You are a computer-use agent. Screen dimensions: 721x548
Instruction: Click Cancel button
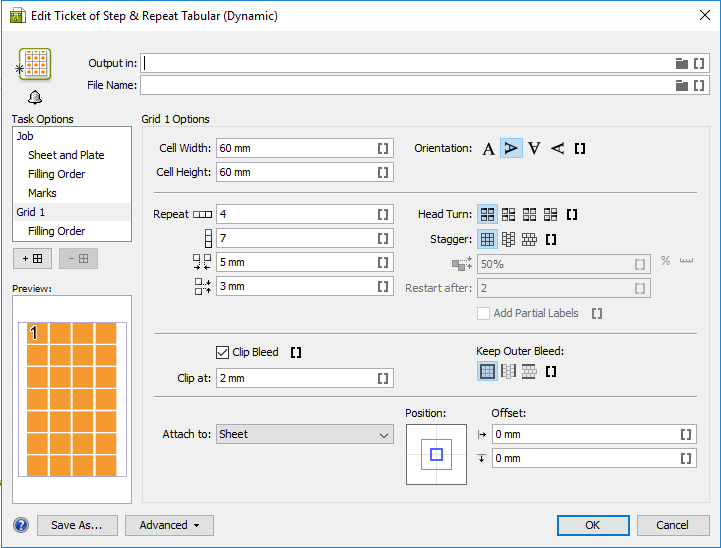pos(673,525)
